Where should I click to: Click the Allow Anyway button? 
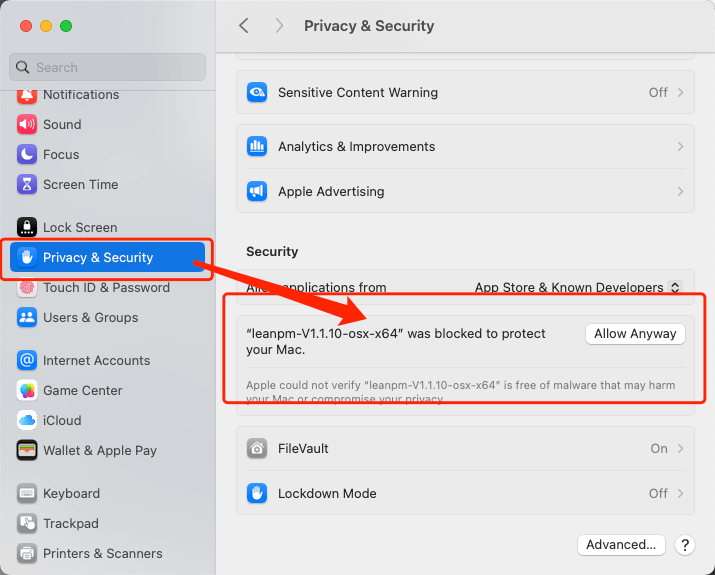click(x=635, y=334)
